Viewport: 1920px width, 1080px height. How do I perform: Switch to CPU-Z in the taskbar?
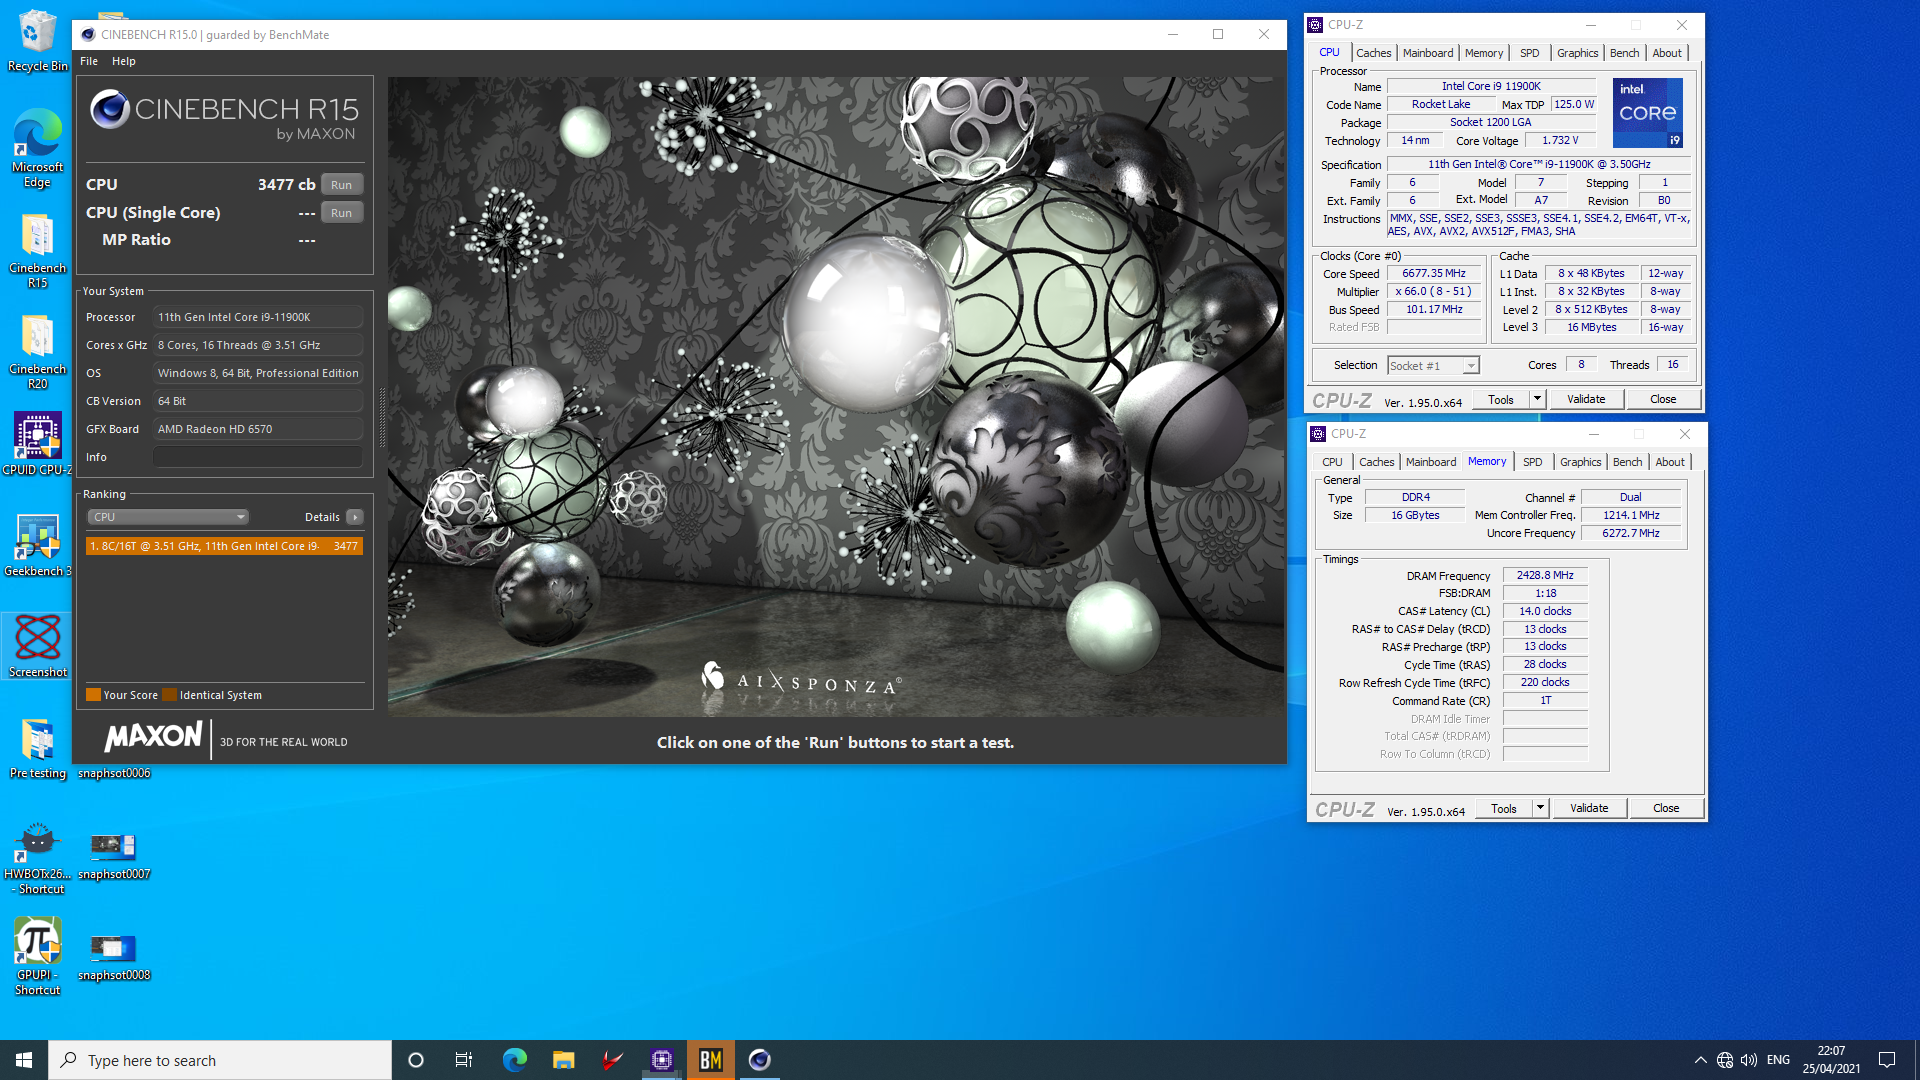661,1060
